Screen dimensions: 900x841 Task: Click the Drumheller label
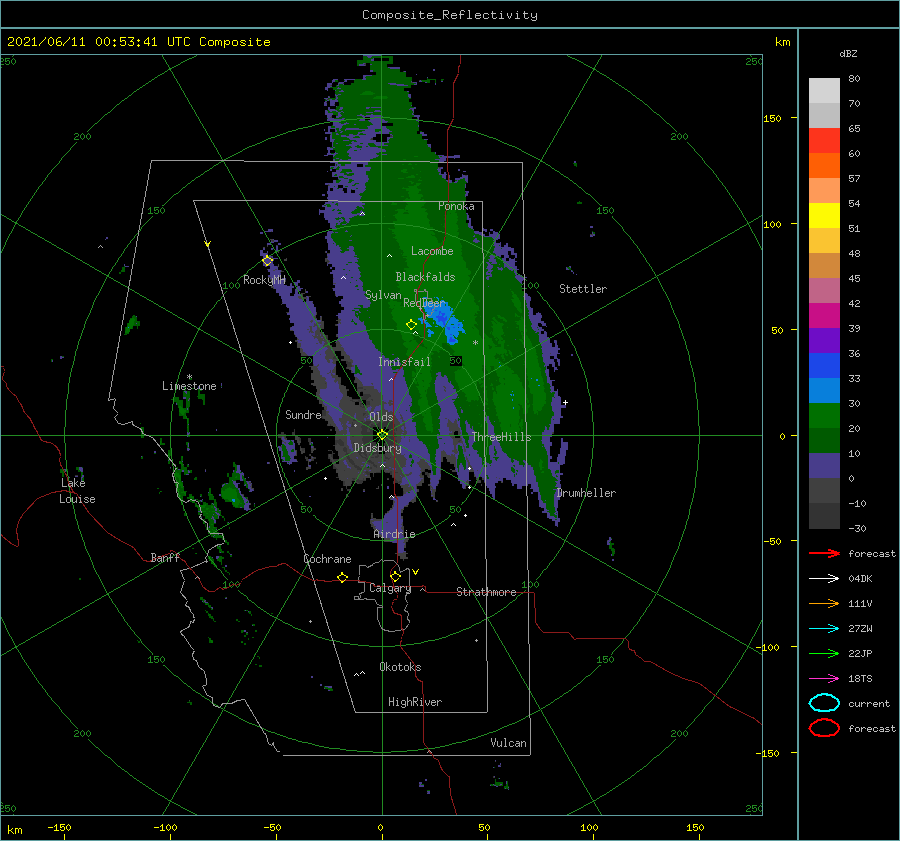pyautogui.click(x=586, y=493)
